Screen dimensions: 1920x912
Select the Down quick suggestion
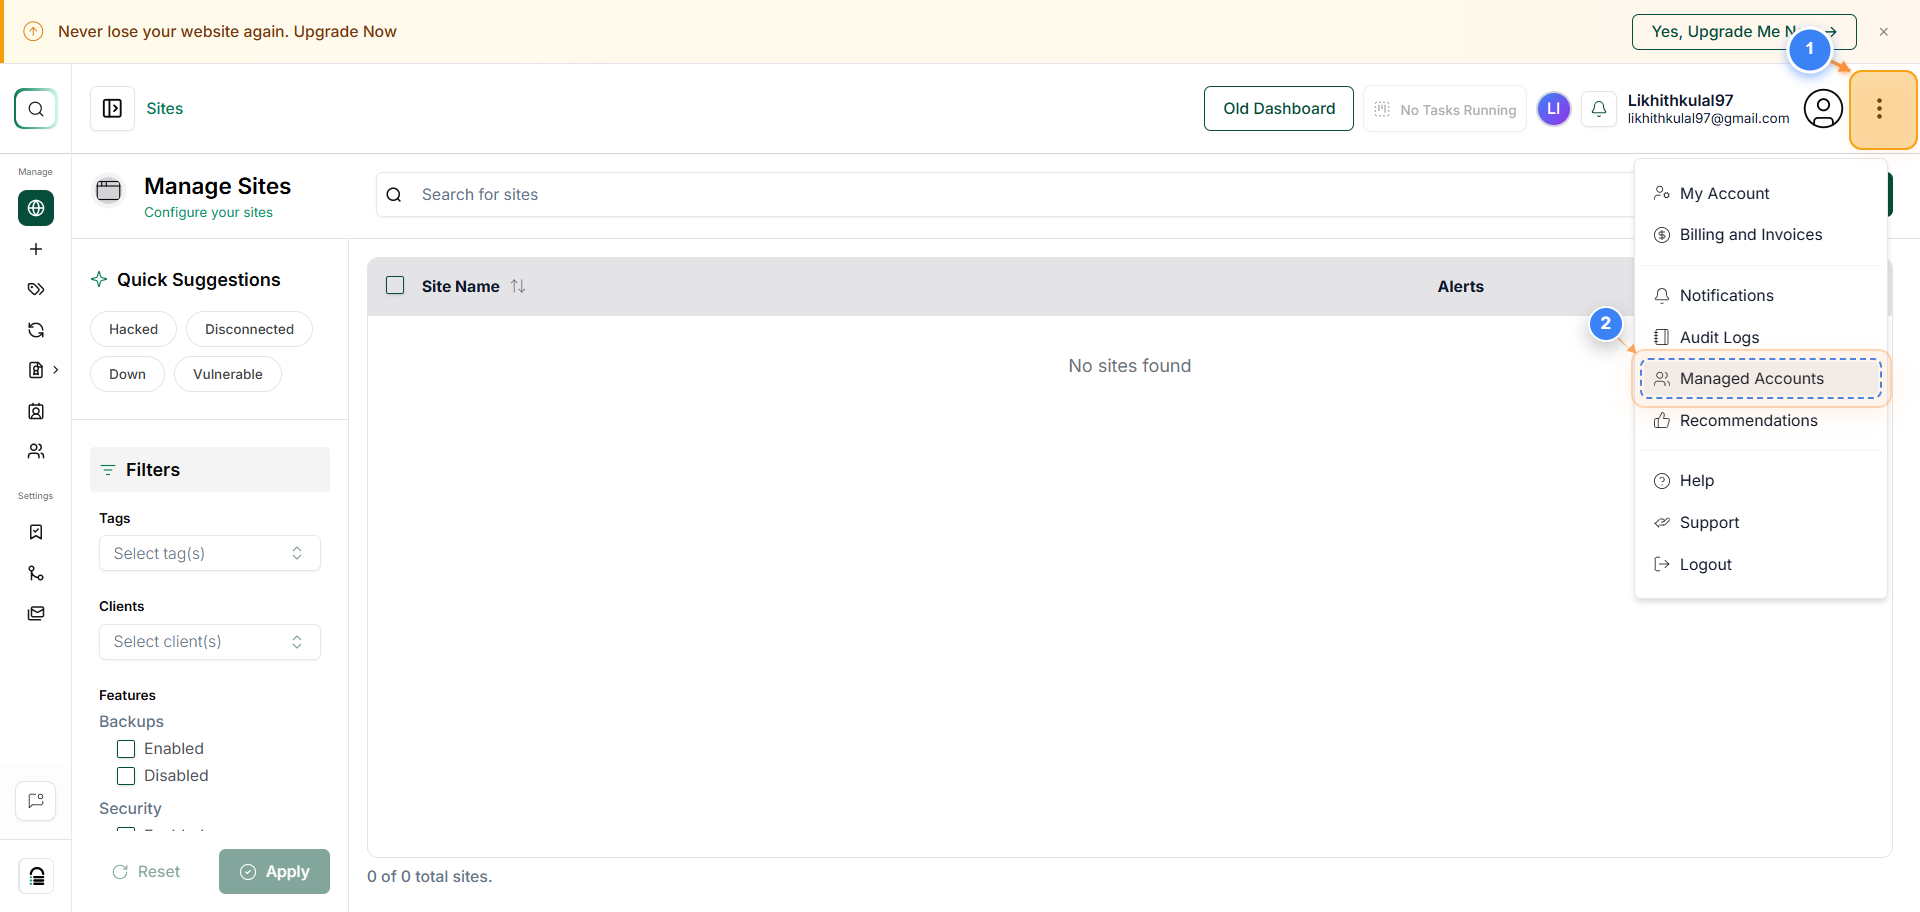coord(127,374)
